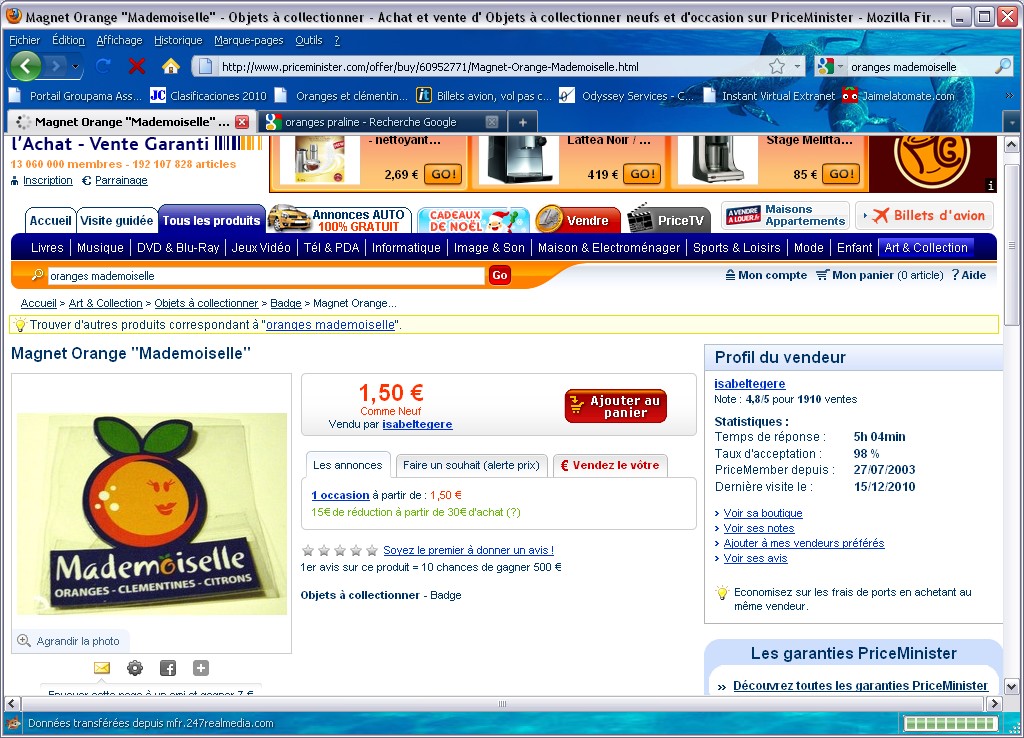Open the Visite guidée tab
The width and height of the screenshot is (1024, 738).
117,221
